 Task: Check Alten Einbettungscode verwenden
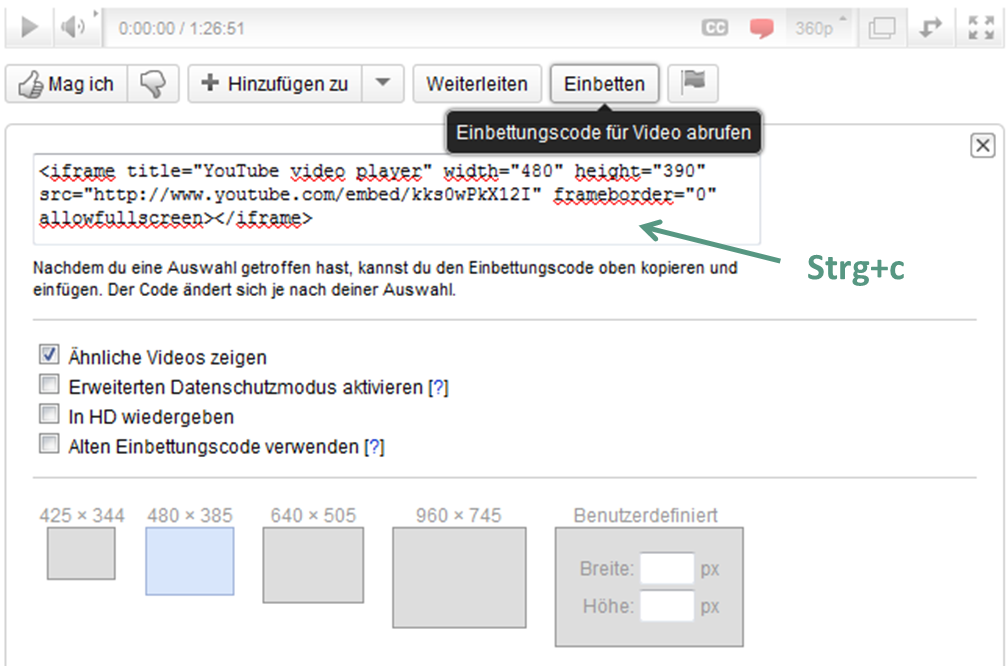pyautogui.click(x=49, y=444)
